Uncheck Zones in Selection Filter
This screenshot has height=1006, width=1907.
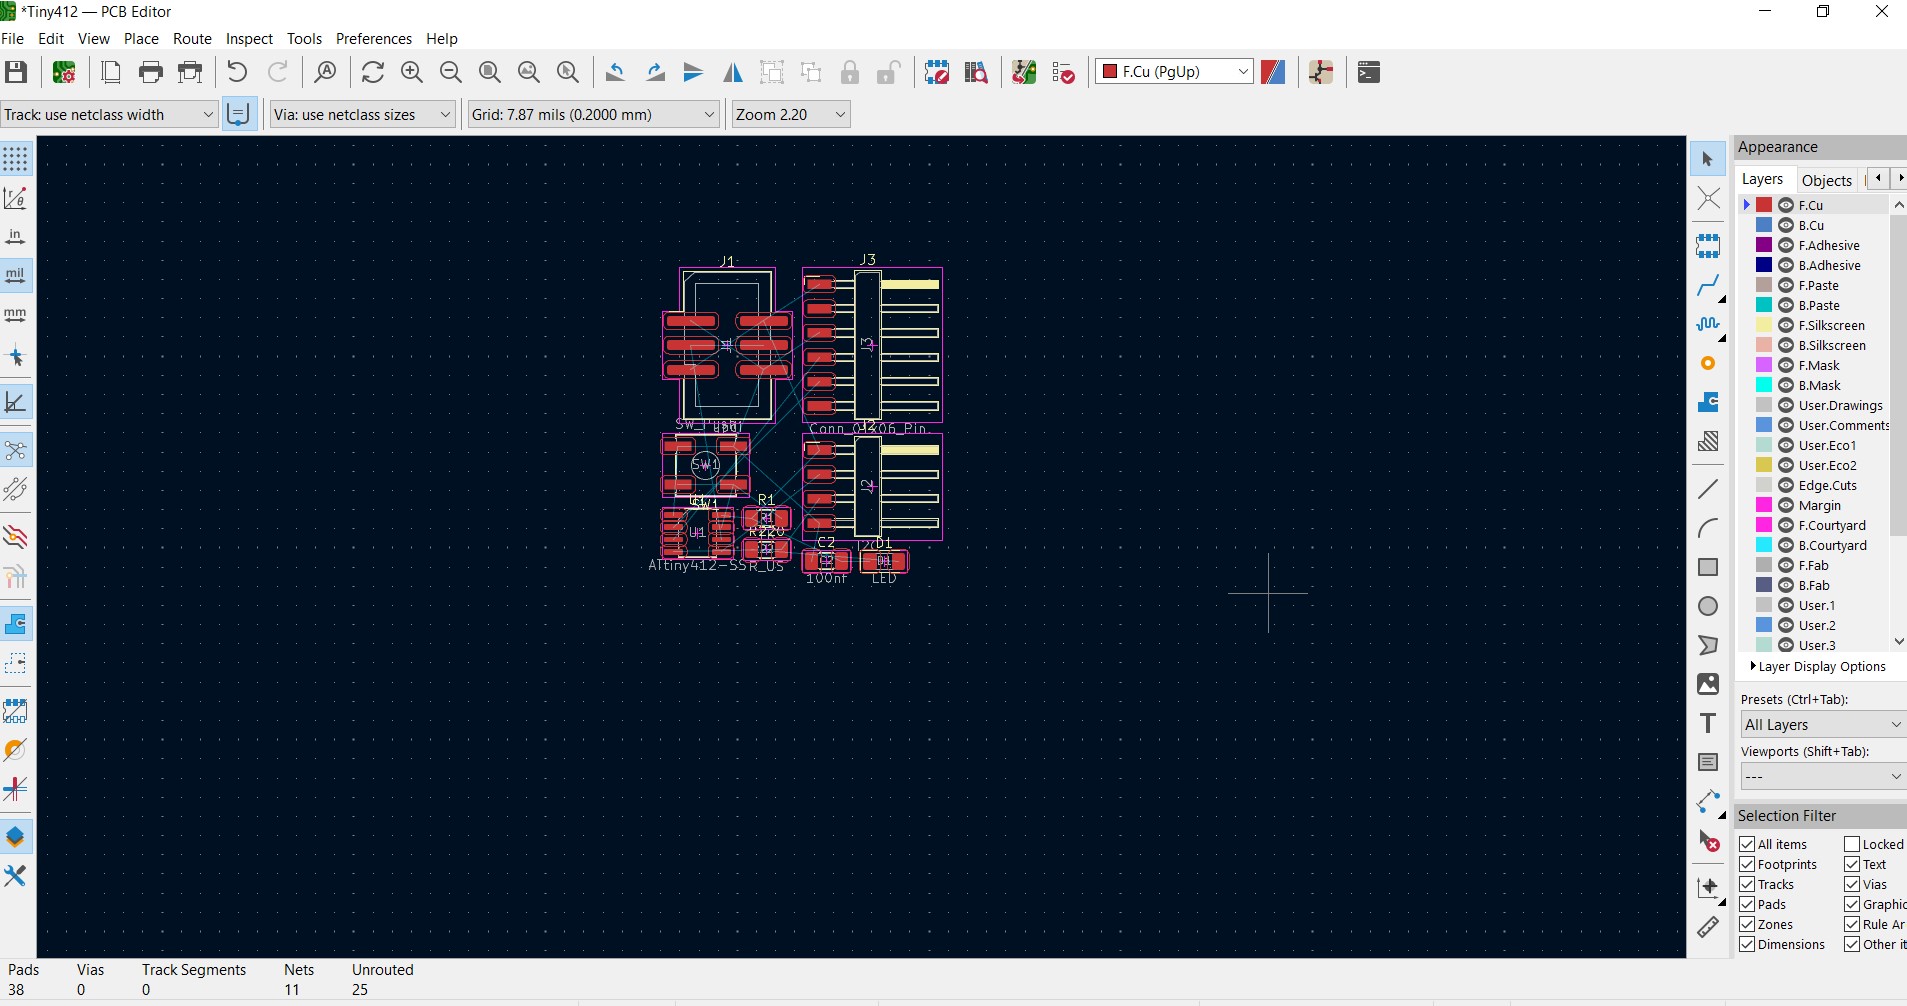coord(1747,924)
